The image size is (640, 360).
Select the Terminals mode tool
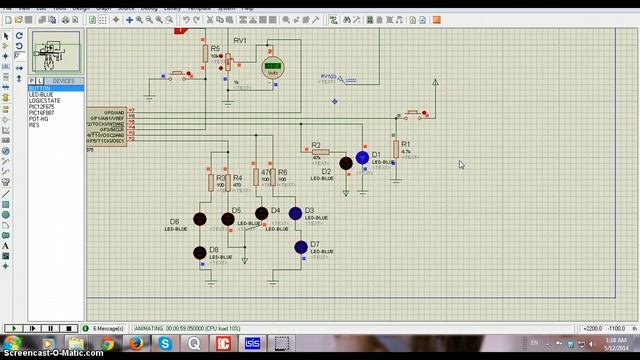pyautogui.click(x=6, y=109)
